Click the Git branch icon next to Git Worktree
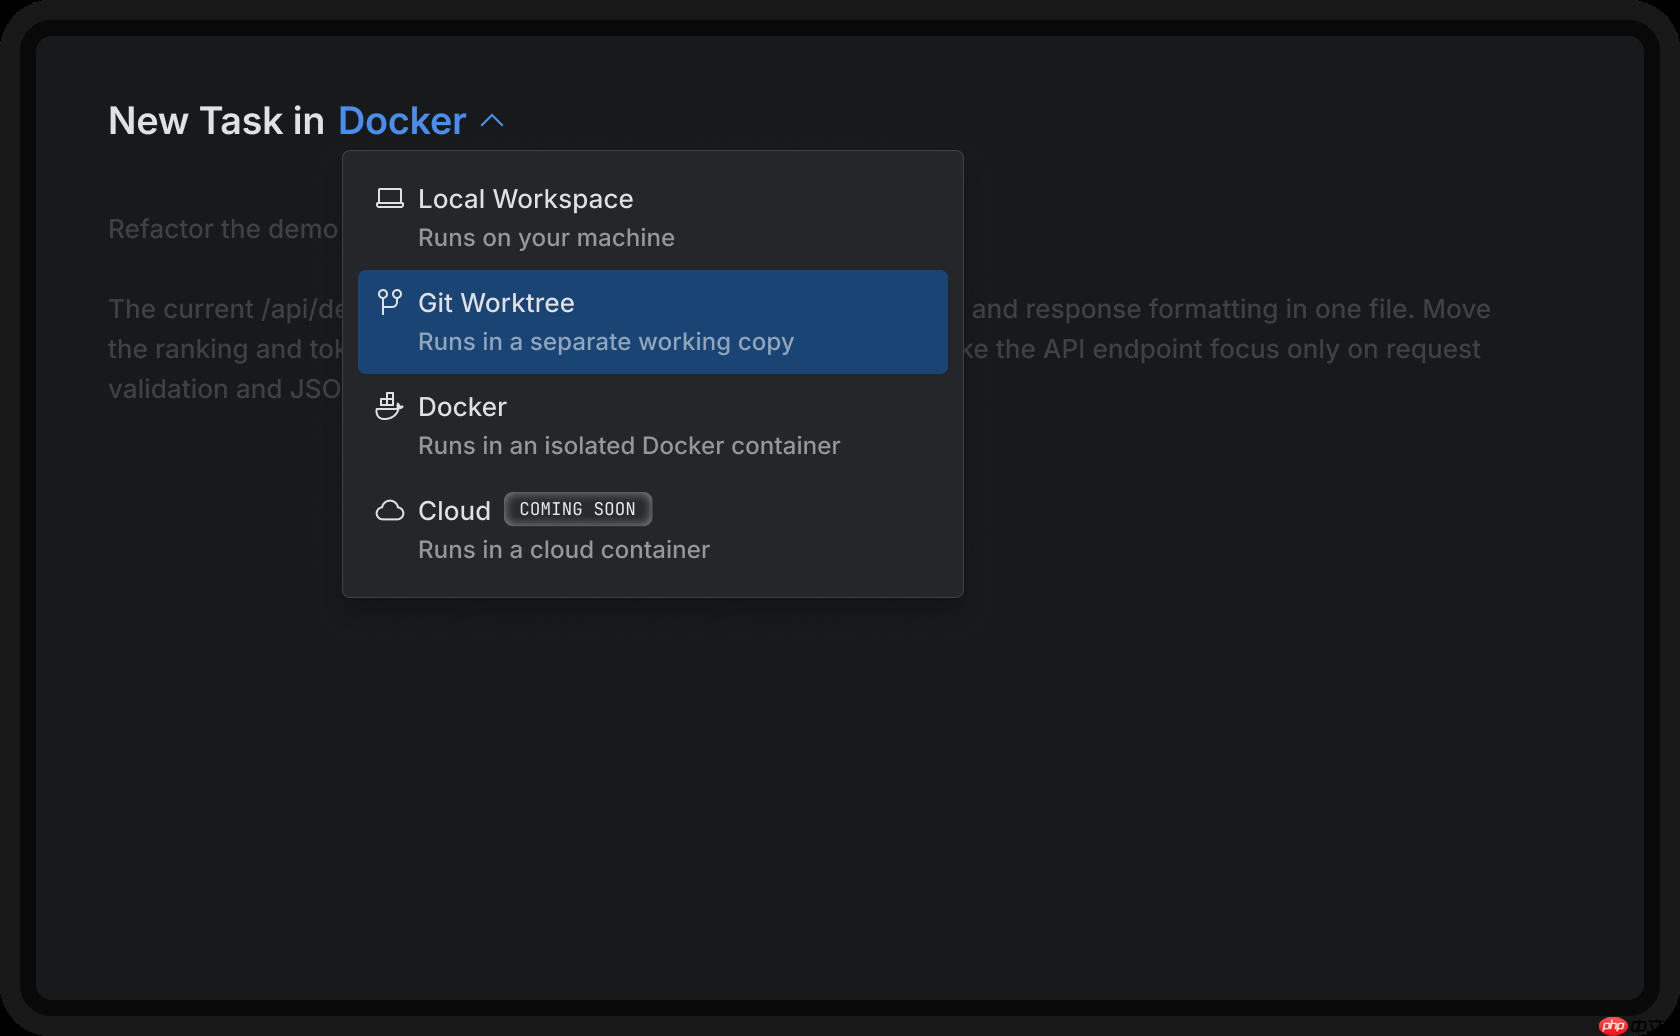 [389, 301]
